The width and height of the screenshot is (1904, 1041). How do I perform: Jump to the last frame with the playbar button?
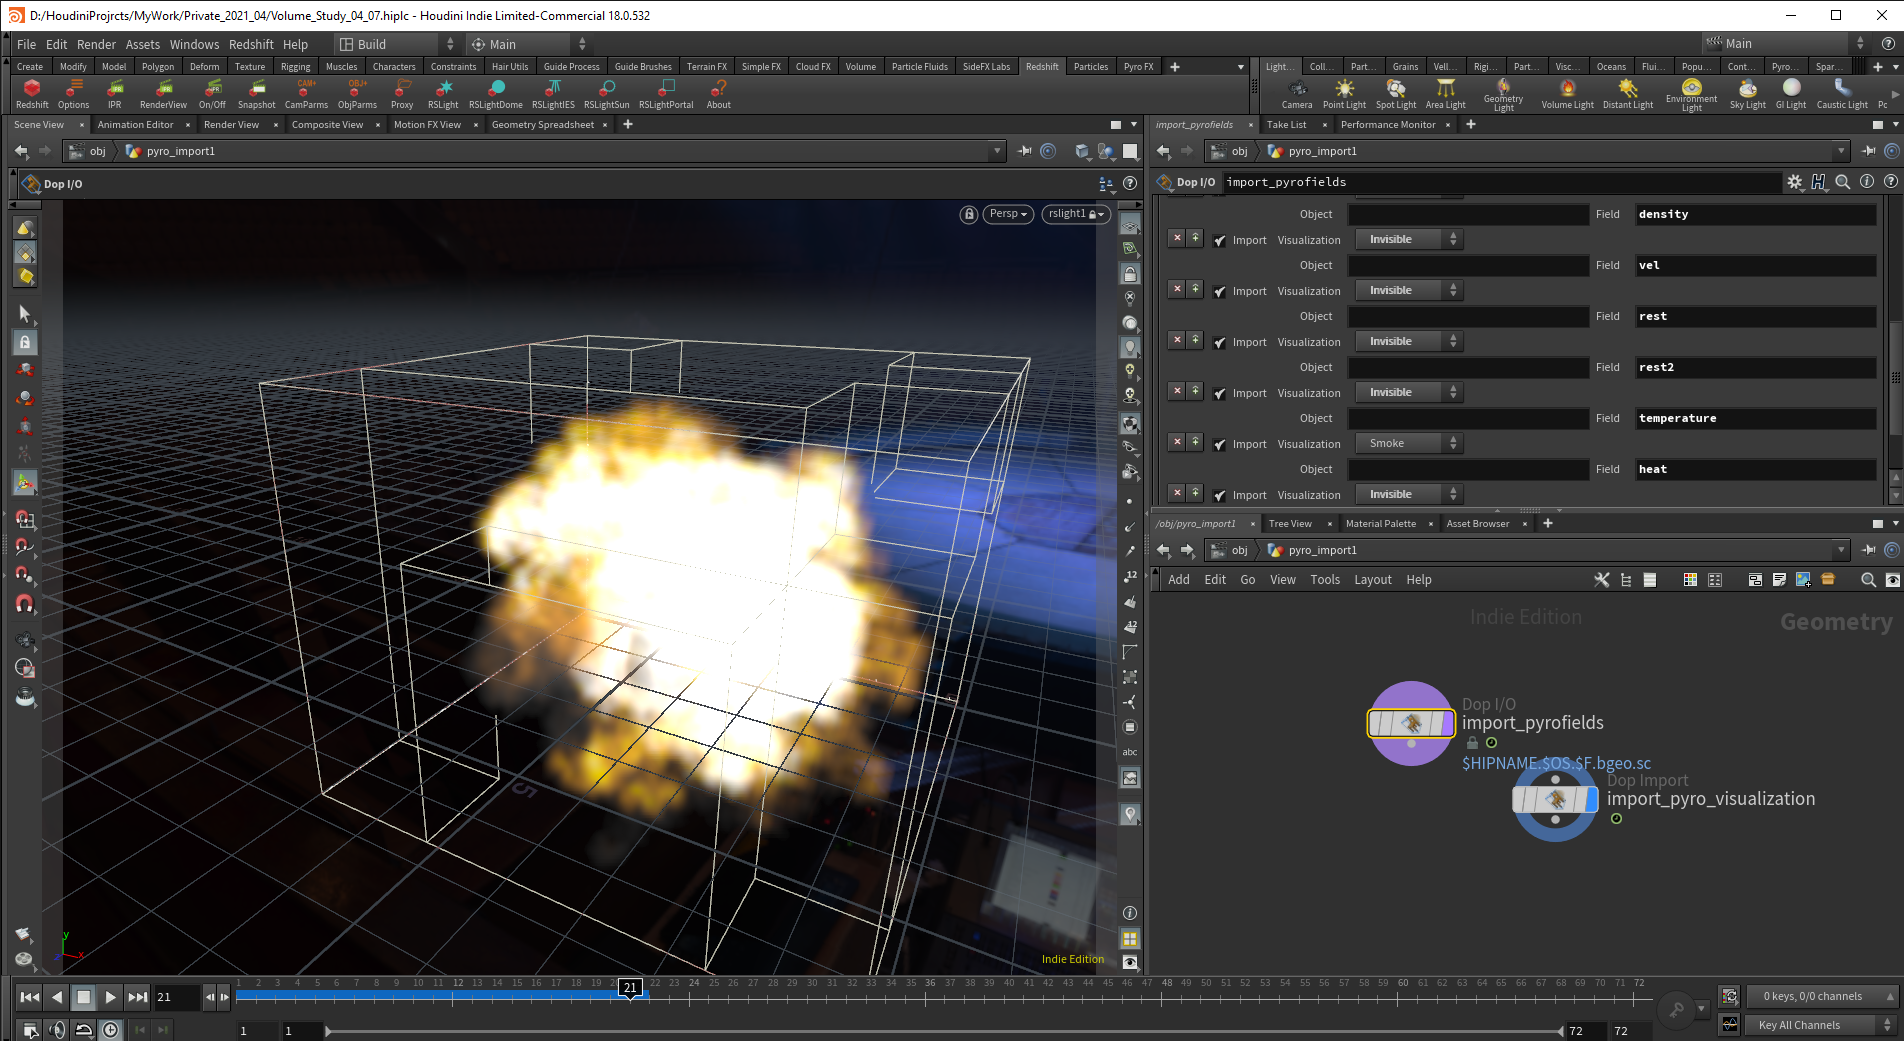coord(137,997)
